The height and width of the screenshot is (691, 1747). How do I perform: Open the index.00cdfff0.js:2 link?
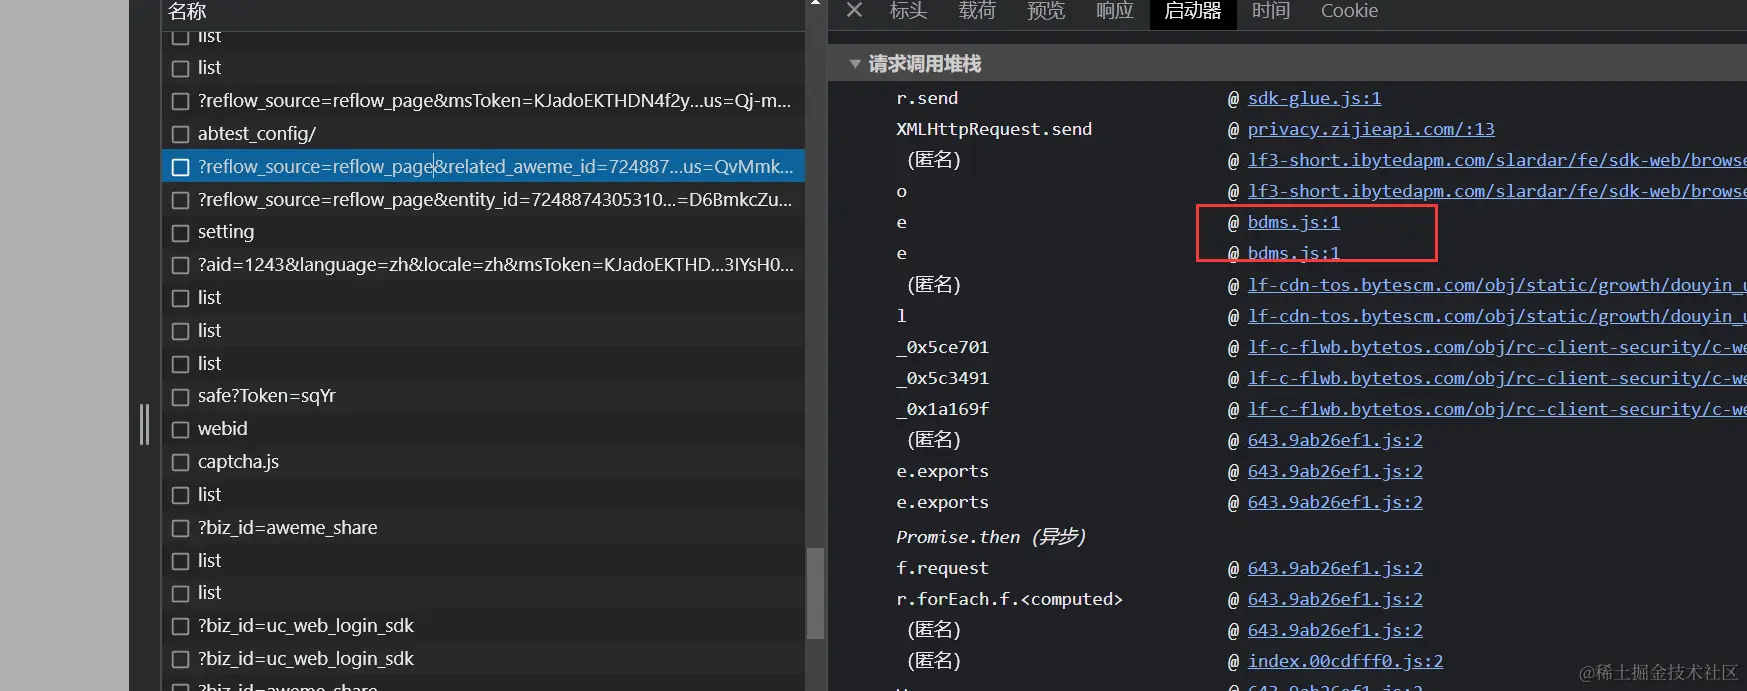pyautogui.click(x=1345, y=661)
